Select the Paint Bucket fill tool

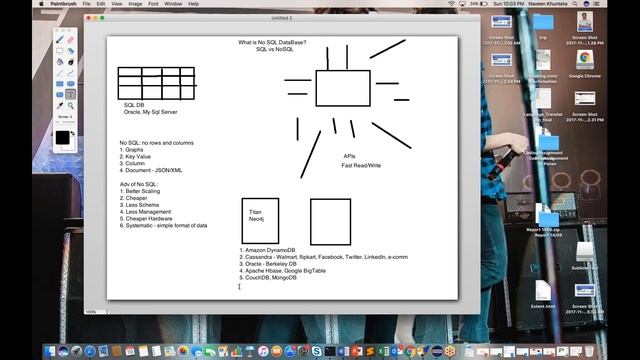[x=60, y=62]
